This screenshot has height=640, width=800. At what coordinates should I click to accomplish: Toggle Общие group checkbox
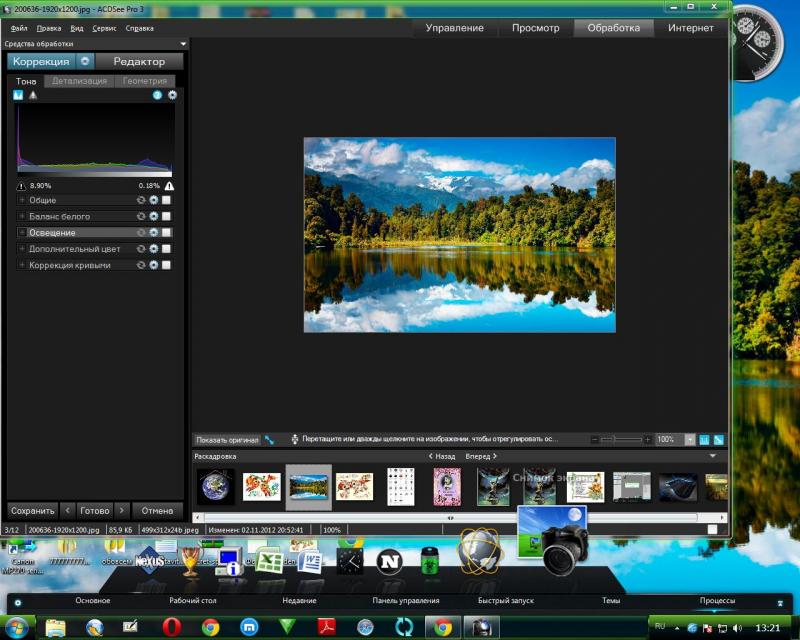(166, 200)
